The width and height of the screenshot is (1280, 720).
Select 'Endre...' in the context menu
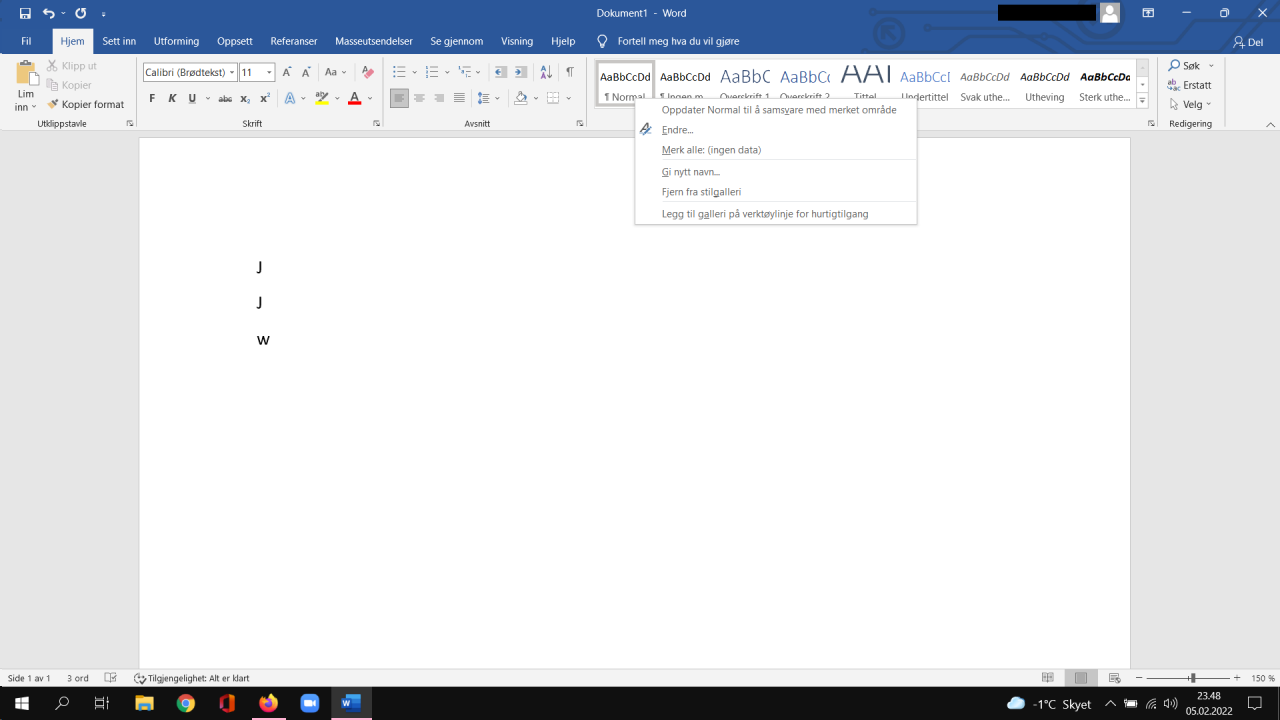(677, 130)
